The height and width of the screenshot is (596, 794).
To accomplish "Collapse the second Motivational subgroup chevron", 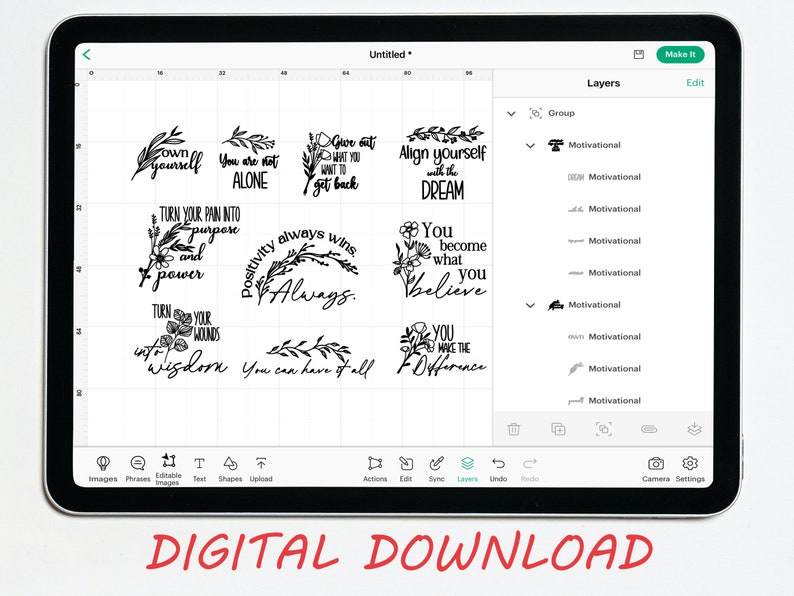I will click(x=530, y=305).
